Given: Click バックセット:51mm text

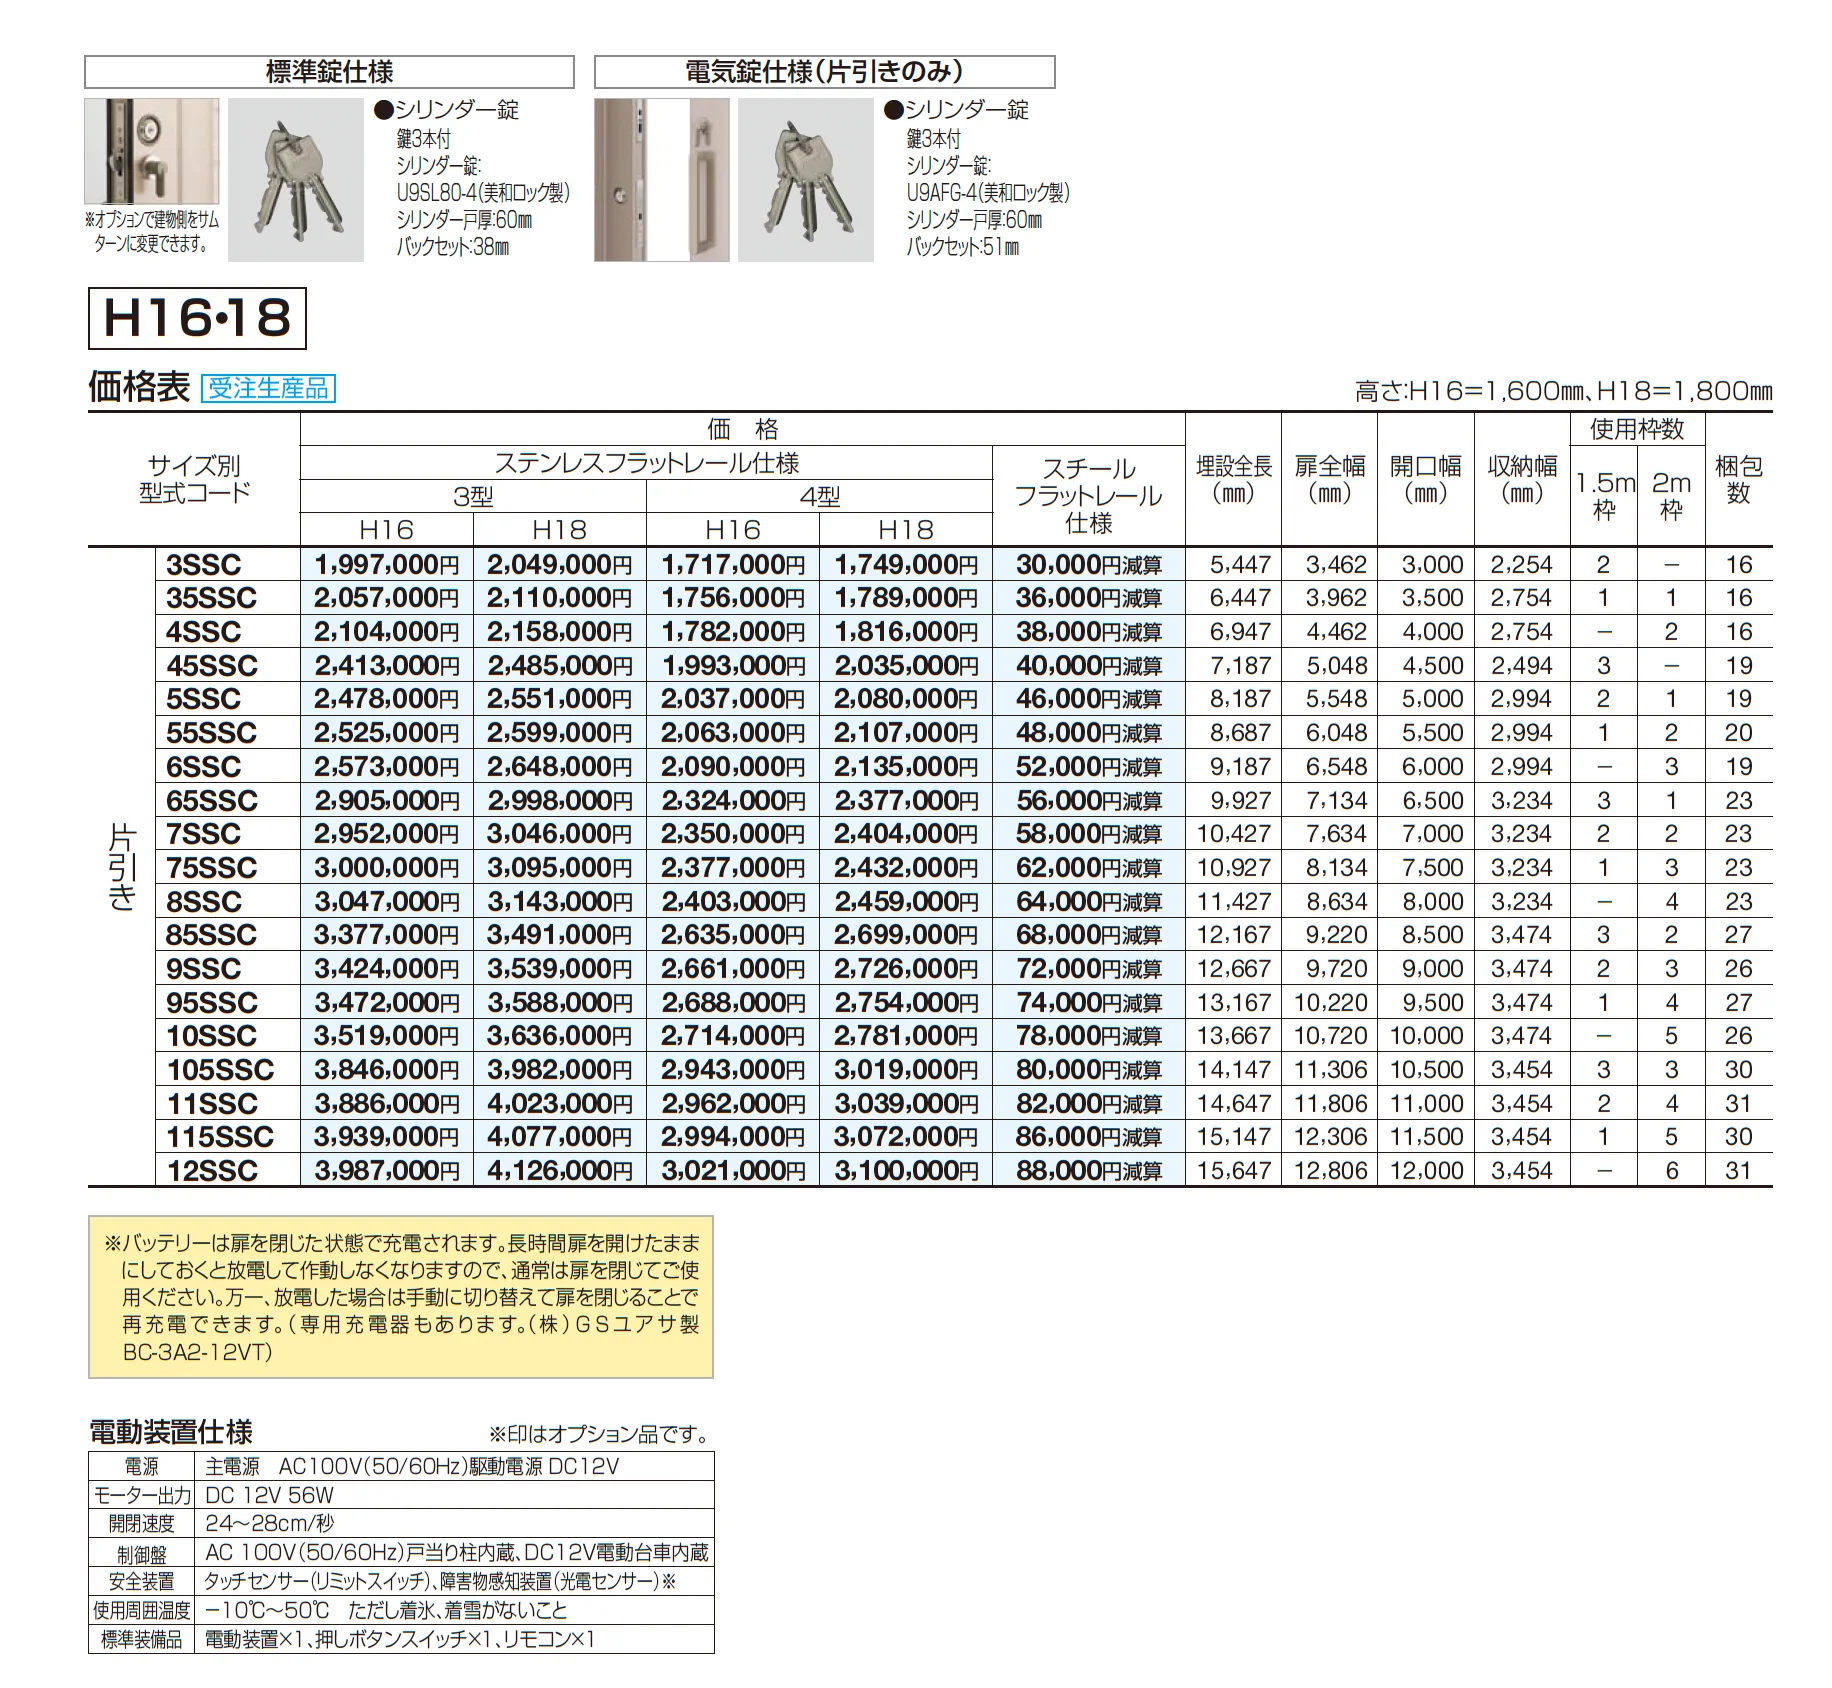Looking at the screenshot, I should 962,247.
